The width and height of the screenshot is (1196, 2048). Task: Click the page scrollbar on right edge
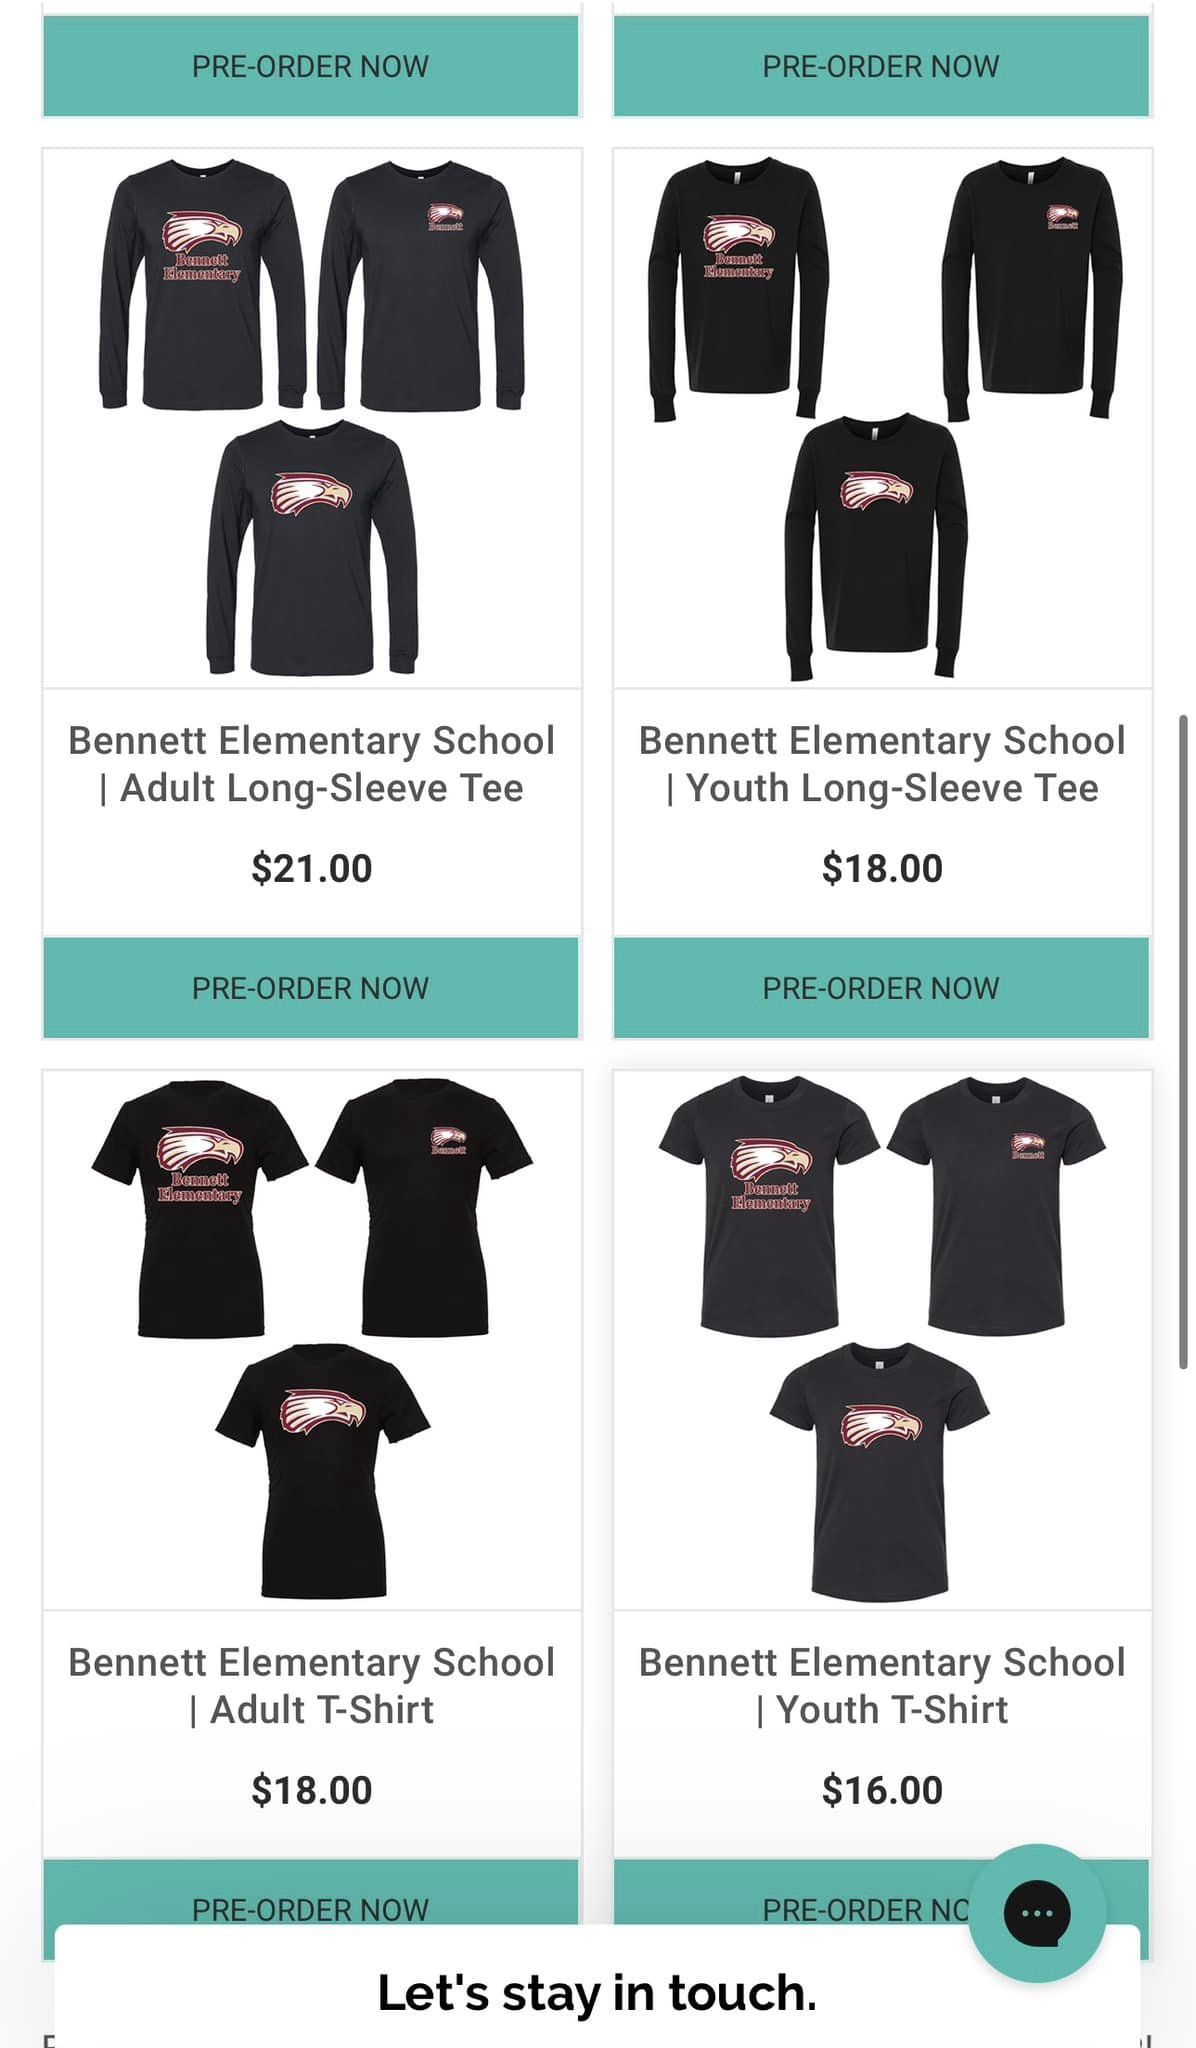[1183, 1041]
